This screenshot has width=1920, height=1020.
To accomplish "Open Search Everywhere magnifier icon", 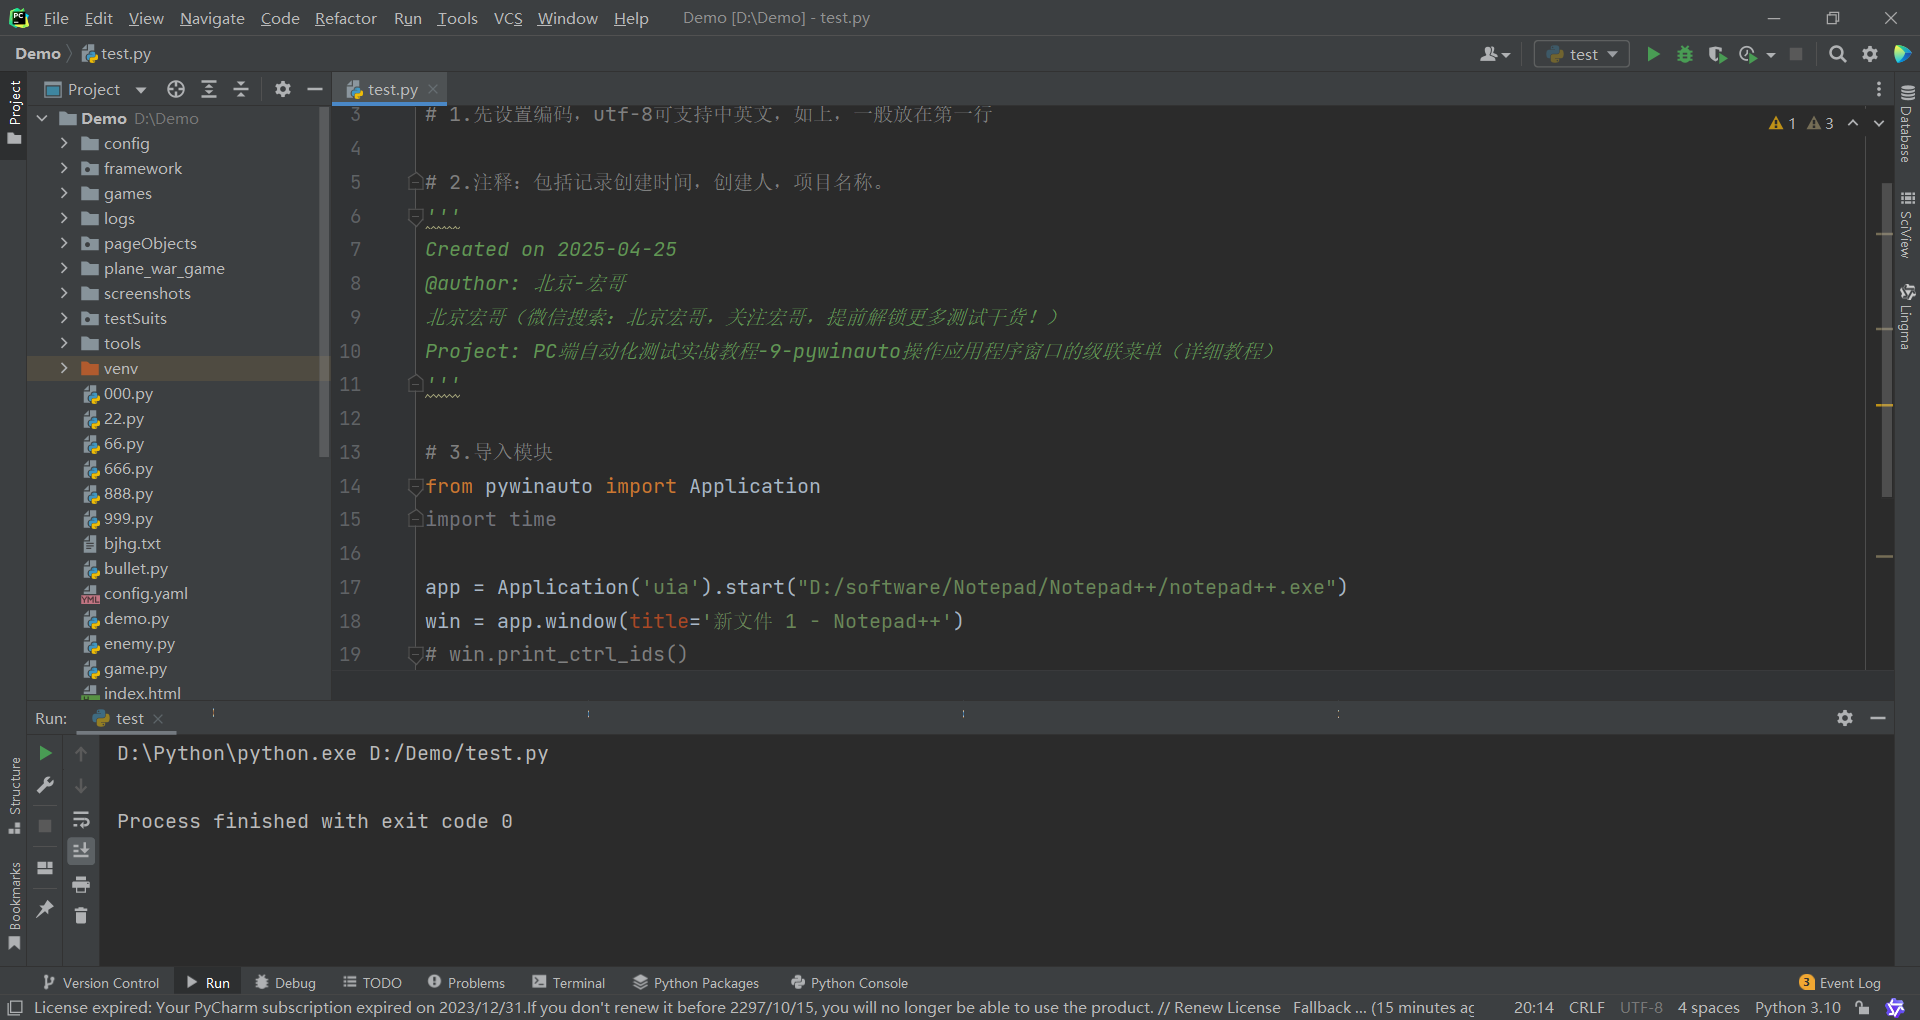I will click(x=1837, y=54).
